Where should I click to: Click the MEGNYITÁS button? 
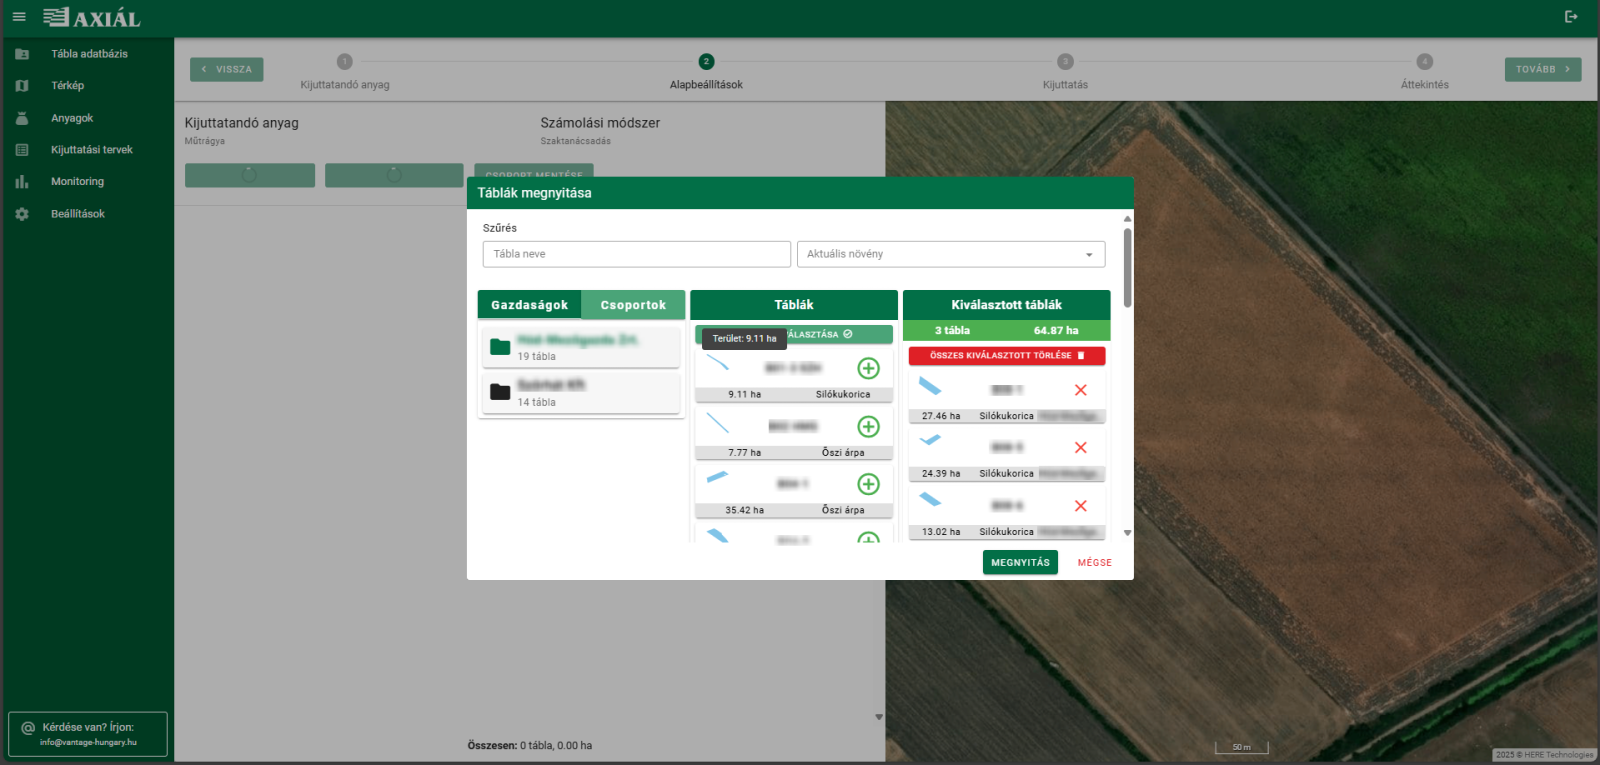1020,562
